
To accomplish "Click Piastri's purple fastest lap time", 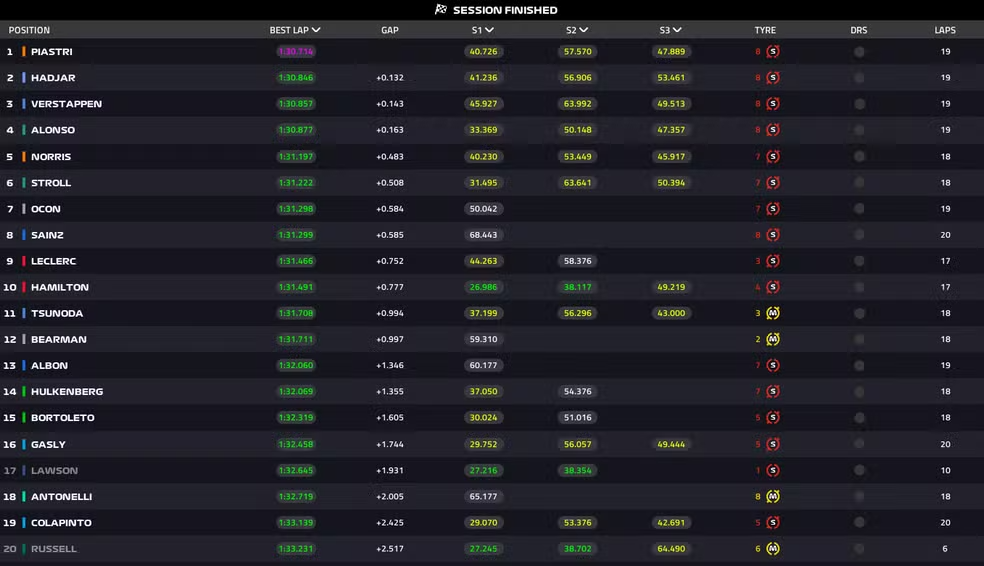I will click(295, 52).
